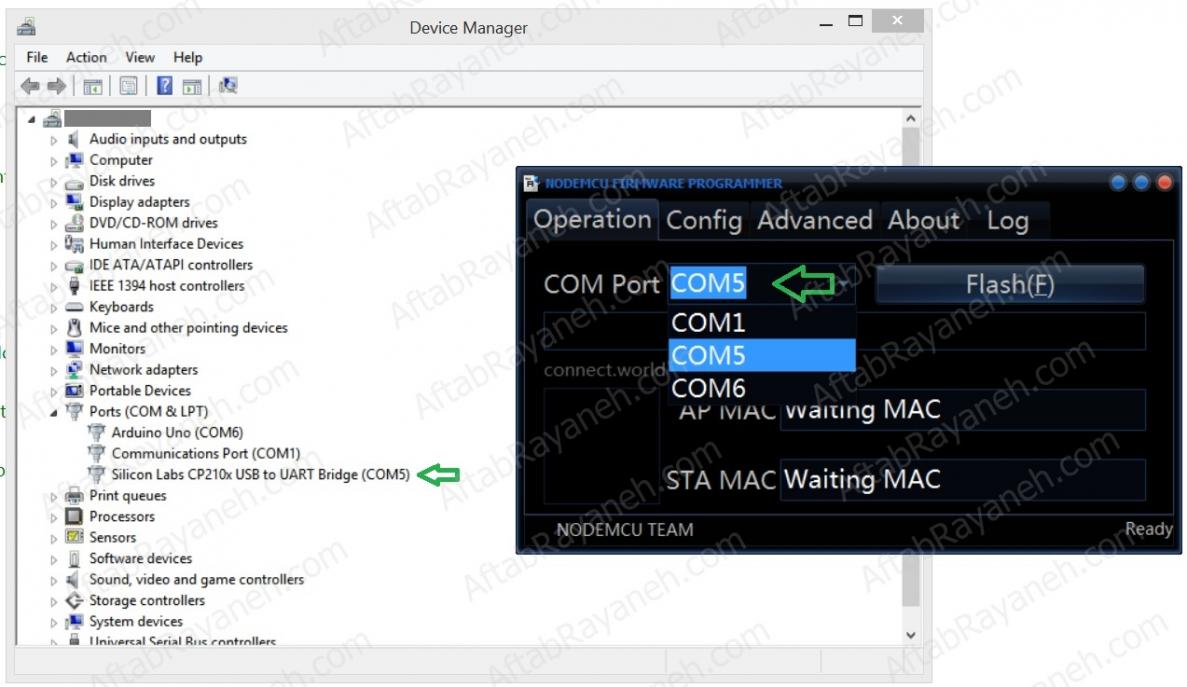Screen dimensions: 1187x687
Task: Choose COM1 from the COM Port list
Action: click(x=708, y=323)
